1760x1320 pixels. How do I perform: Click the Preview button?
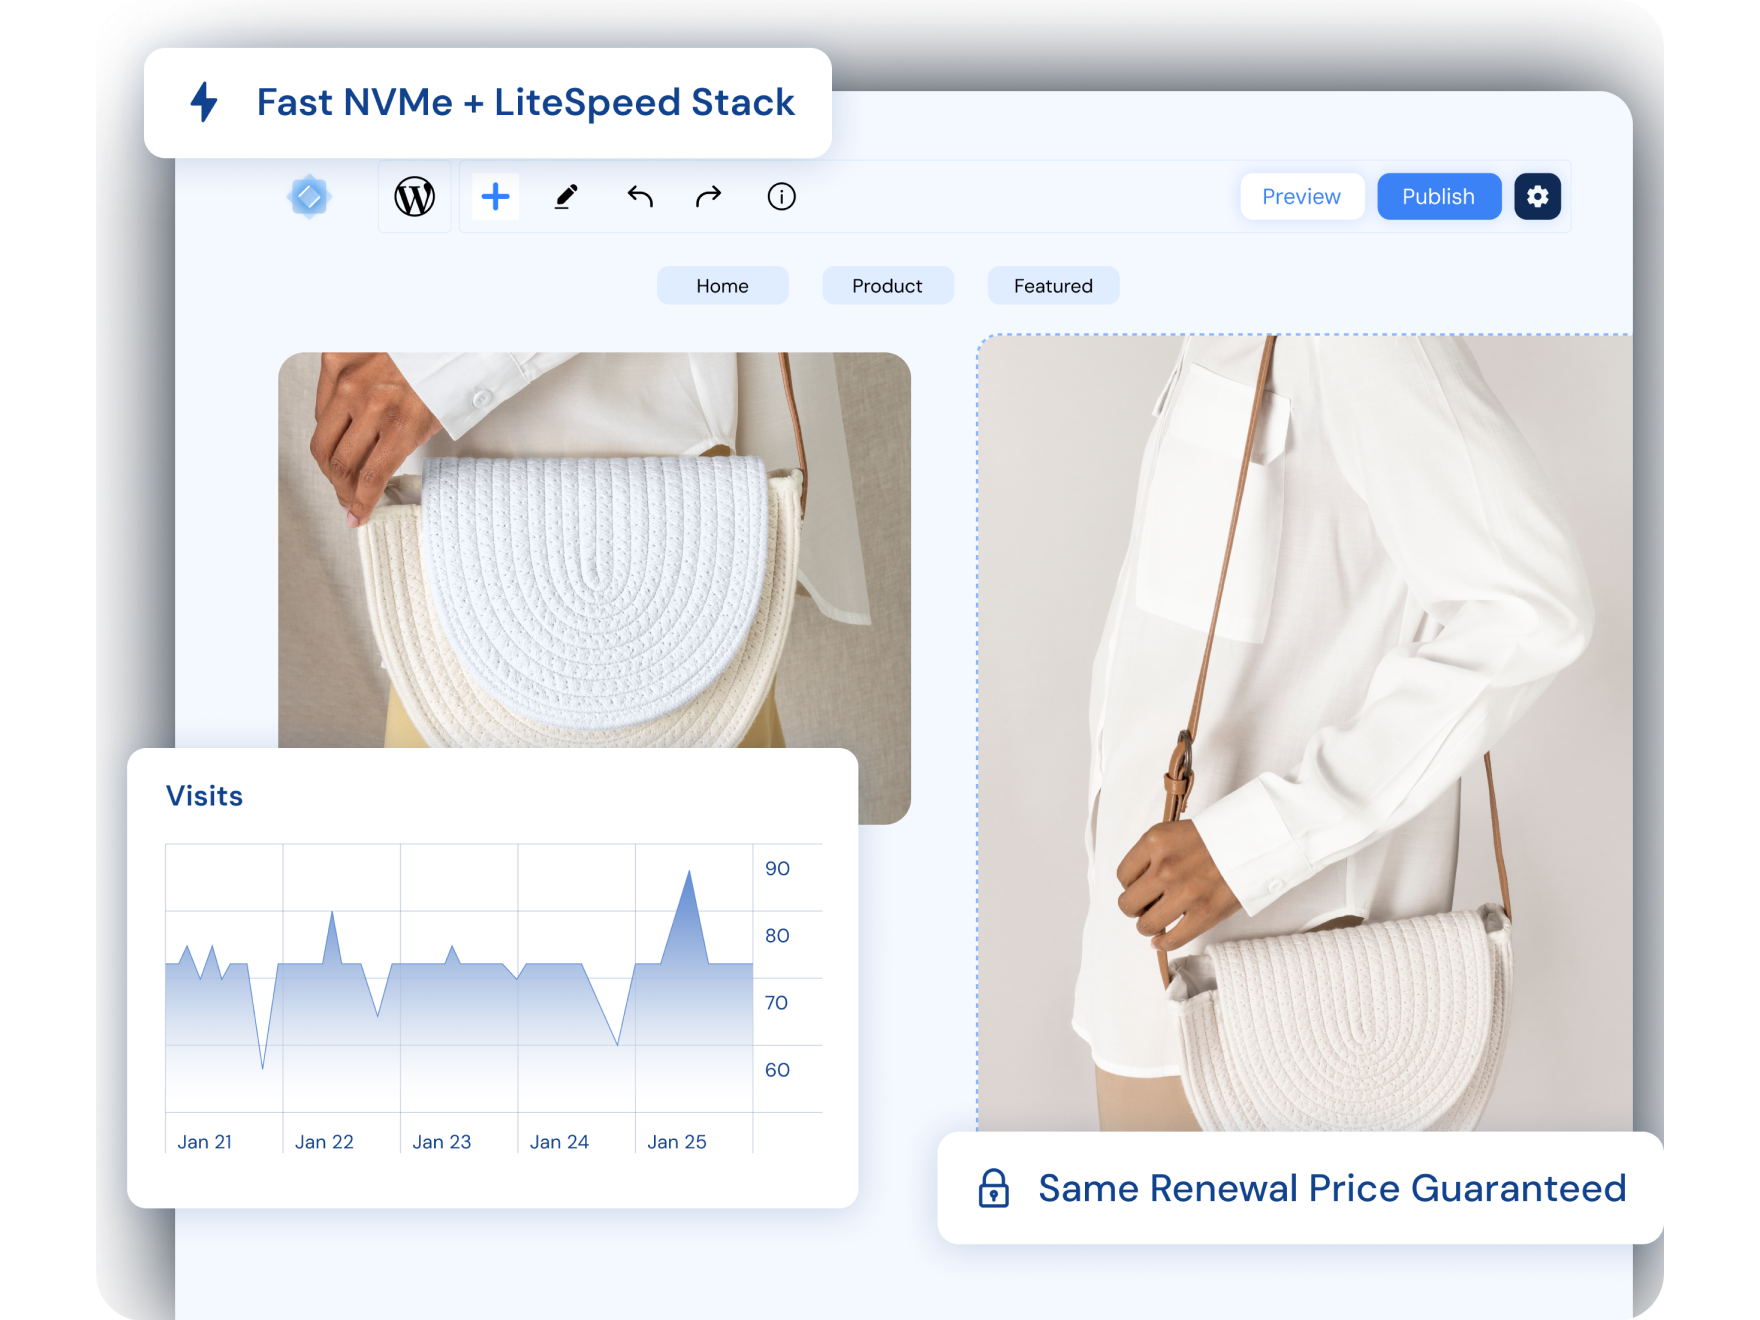(x=1302, y=196)
